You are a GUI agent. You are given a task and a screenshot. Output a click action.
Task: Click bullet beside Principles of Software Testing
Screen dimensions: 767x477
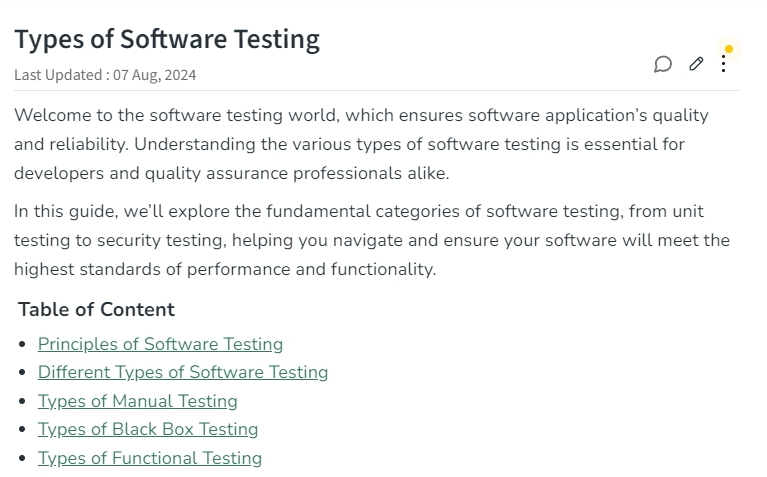[x=22, y=344]
